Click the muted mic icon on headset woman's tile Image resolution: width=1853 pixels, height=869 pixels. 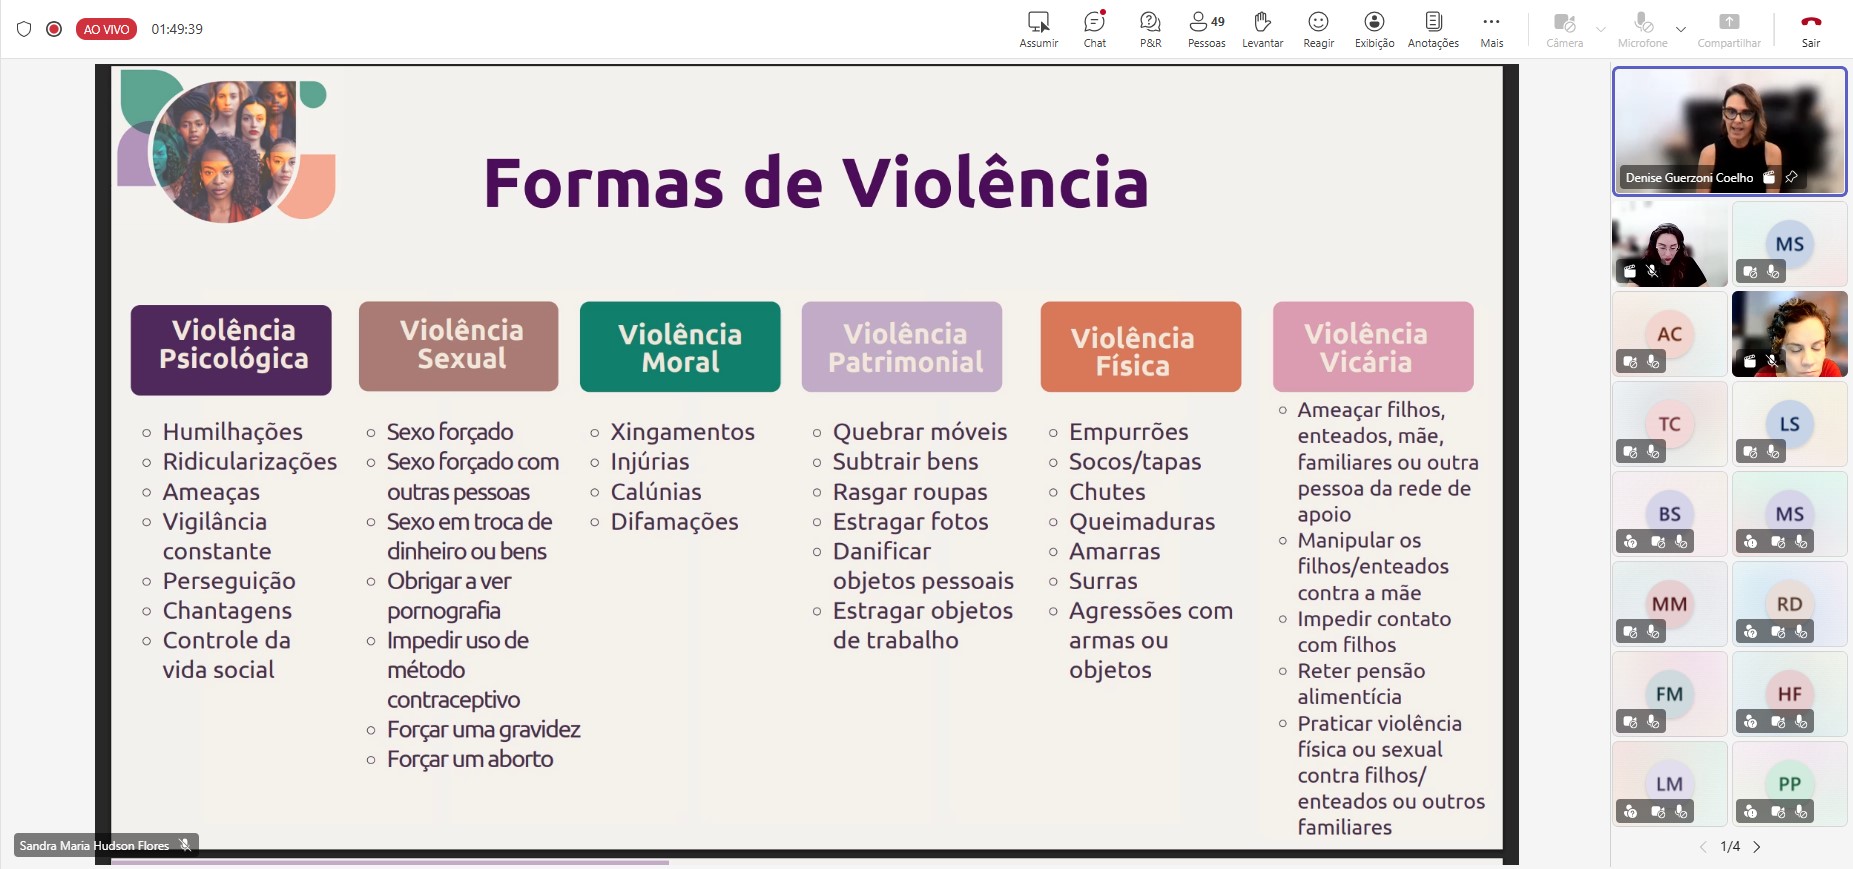point(1652,271)
